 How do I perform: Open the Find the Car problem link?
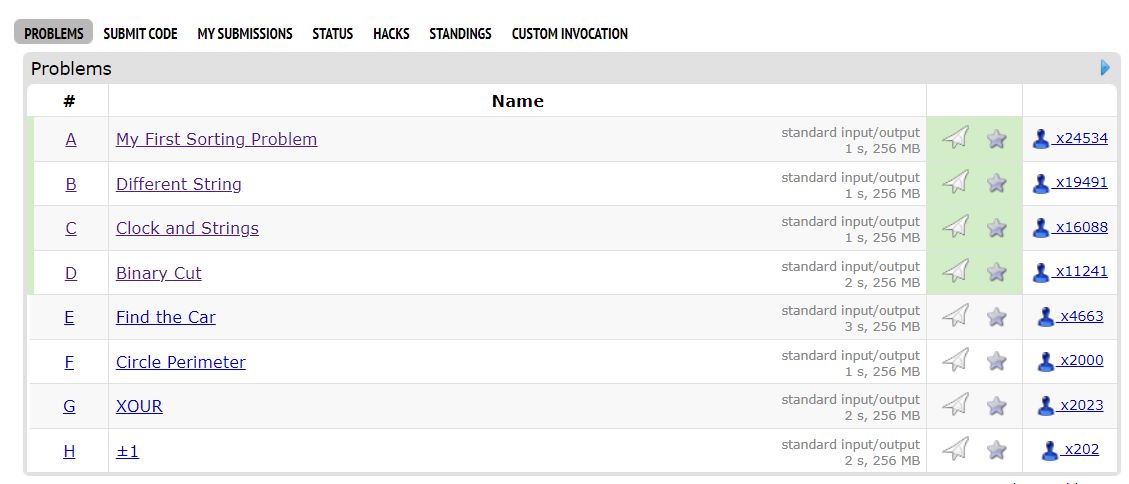[166, 317]
